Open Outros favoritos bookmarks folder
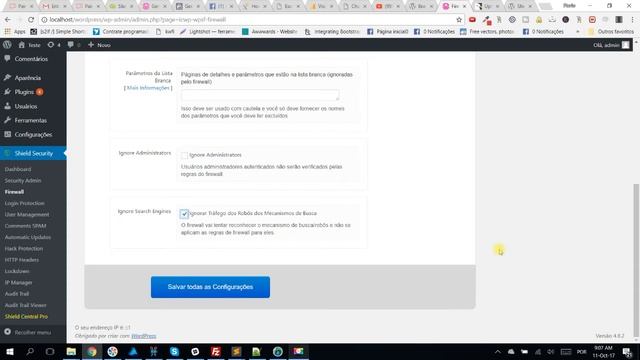 (611, 31)
